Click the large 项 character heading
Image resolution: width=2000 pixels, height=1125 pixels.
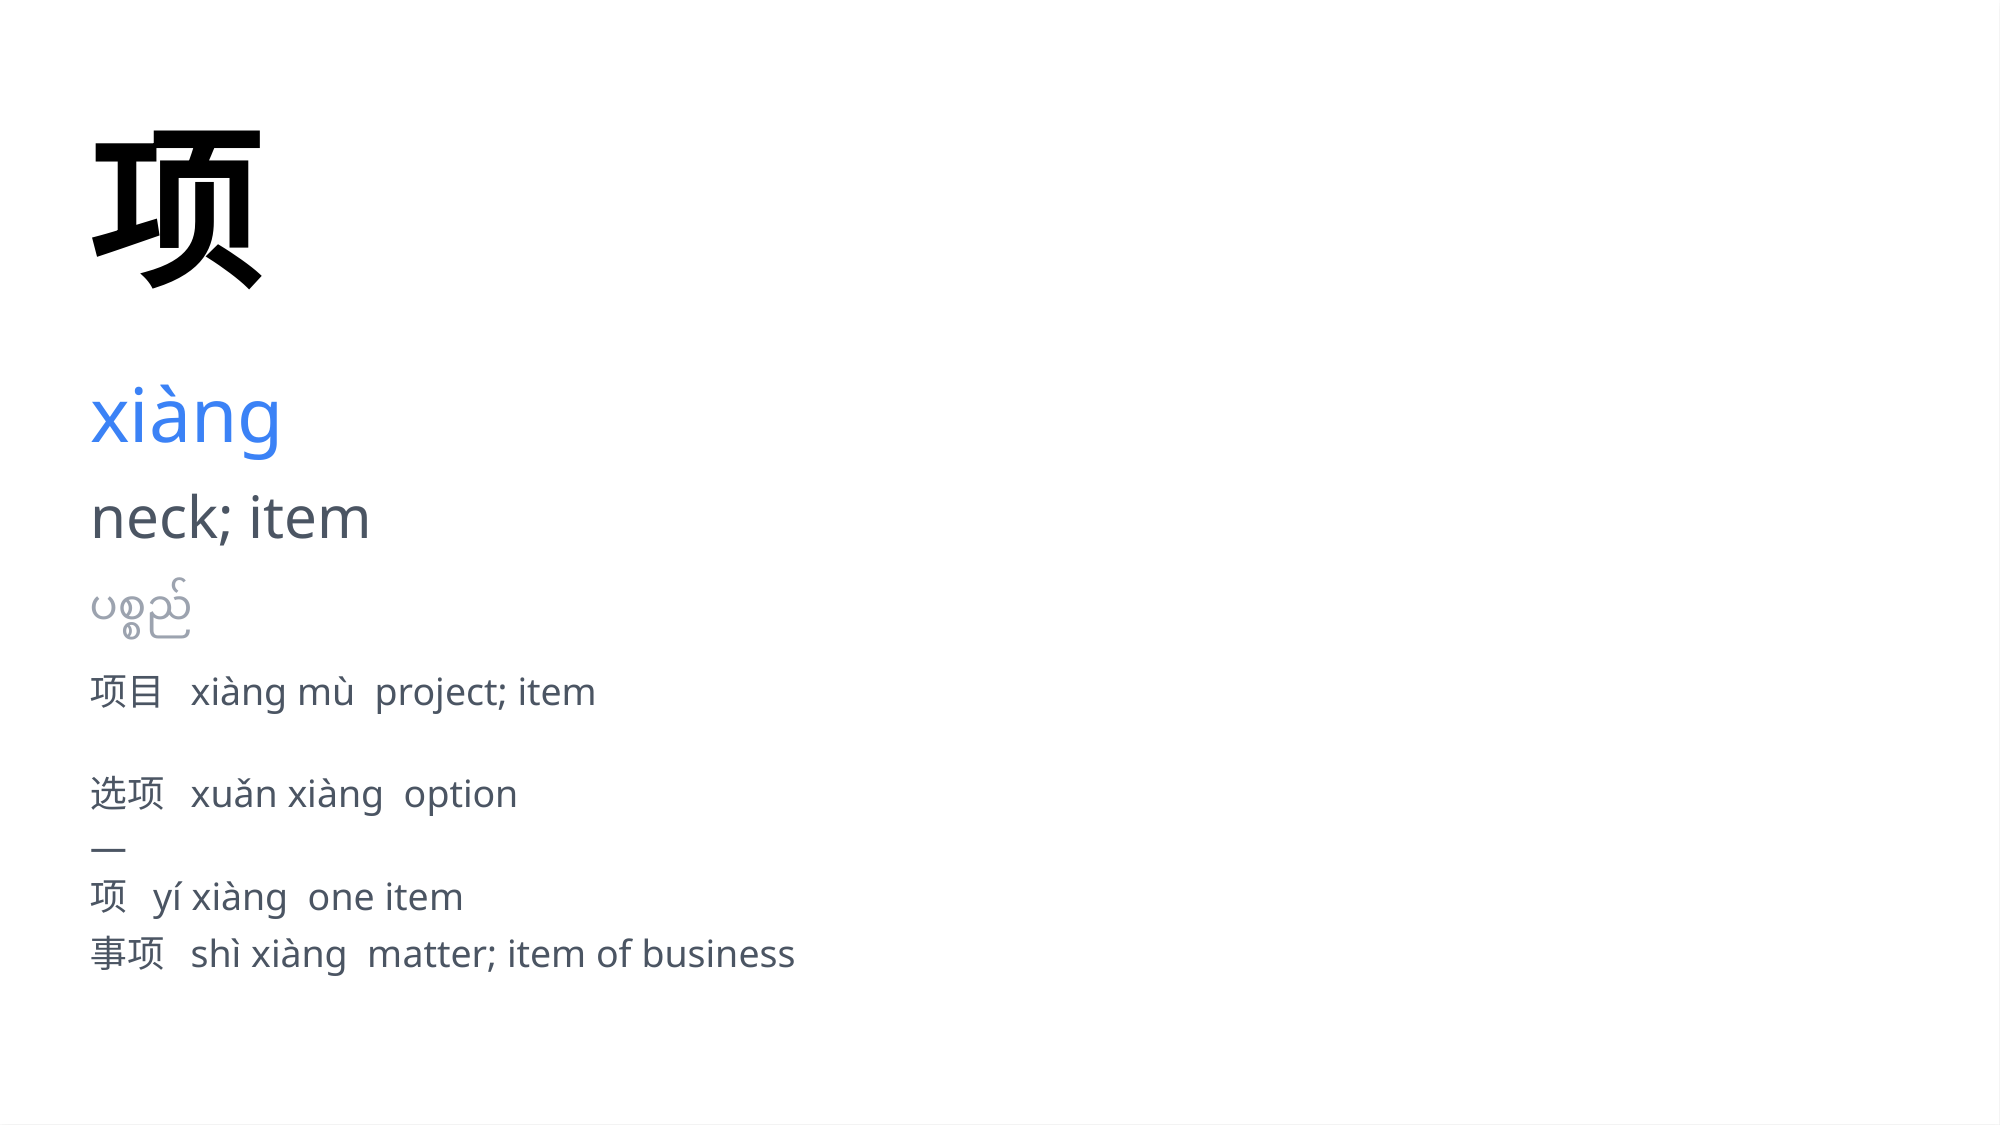177,209
